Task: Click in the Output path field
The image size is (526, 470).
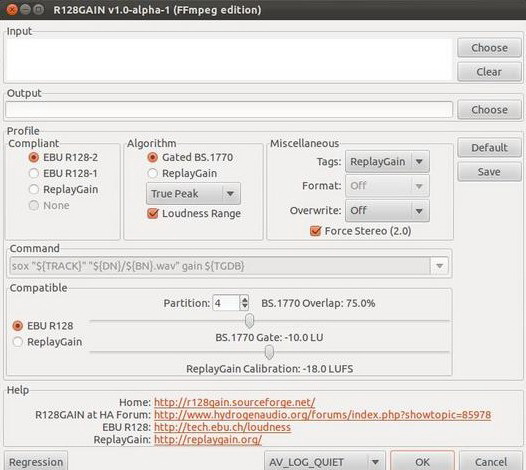Action: (229, 110)
